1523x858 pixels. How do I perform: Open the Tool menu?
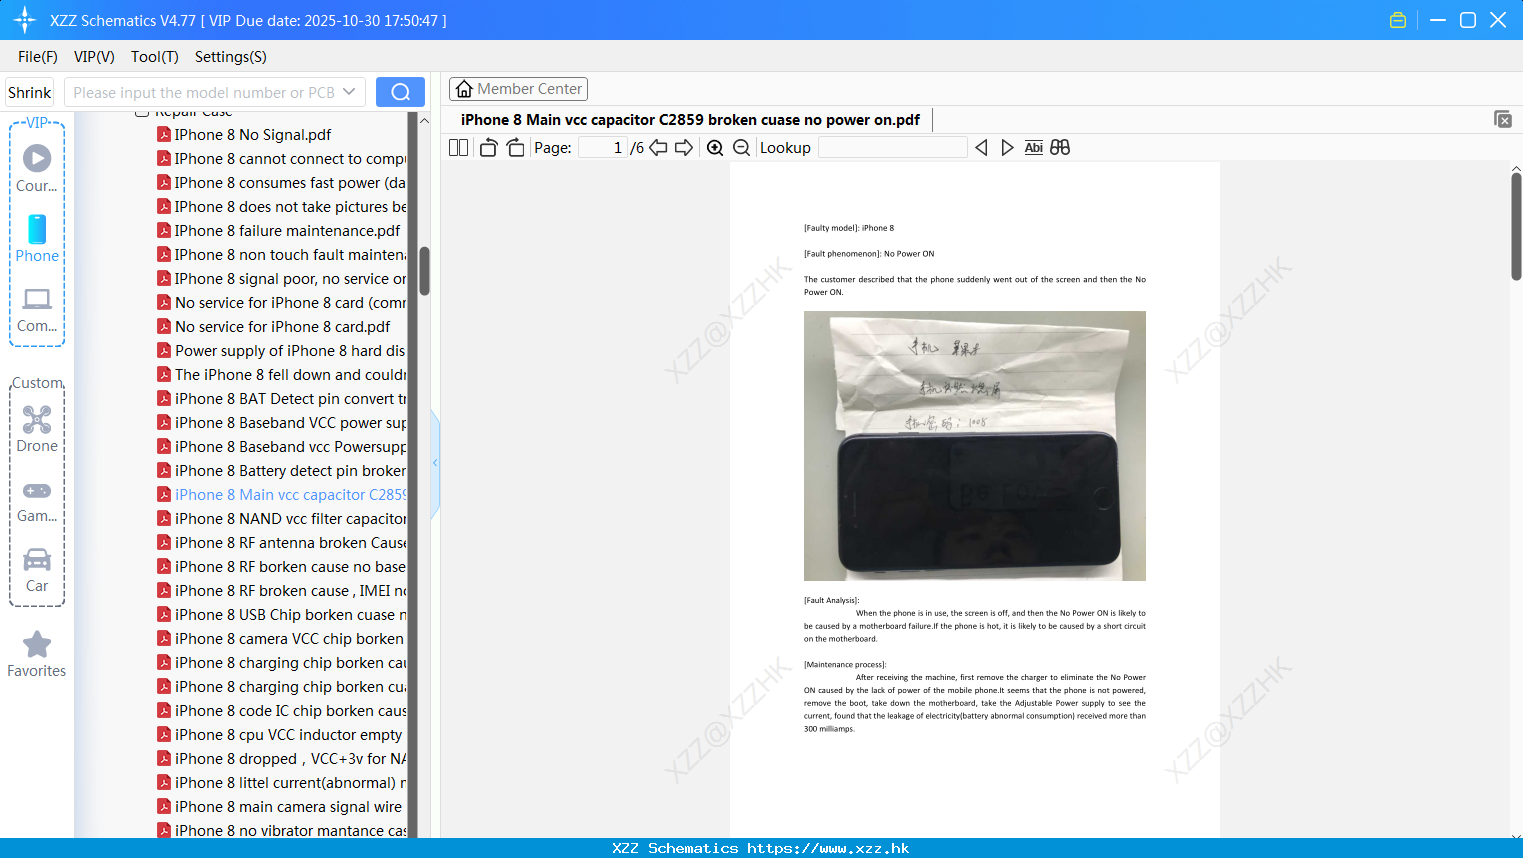(x=155, y=57)
